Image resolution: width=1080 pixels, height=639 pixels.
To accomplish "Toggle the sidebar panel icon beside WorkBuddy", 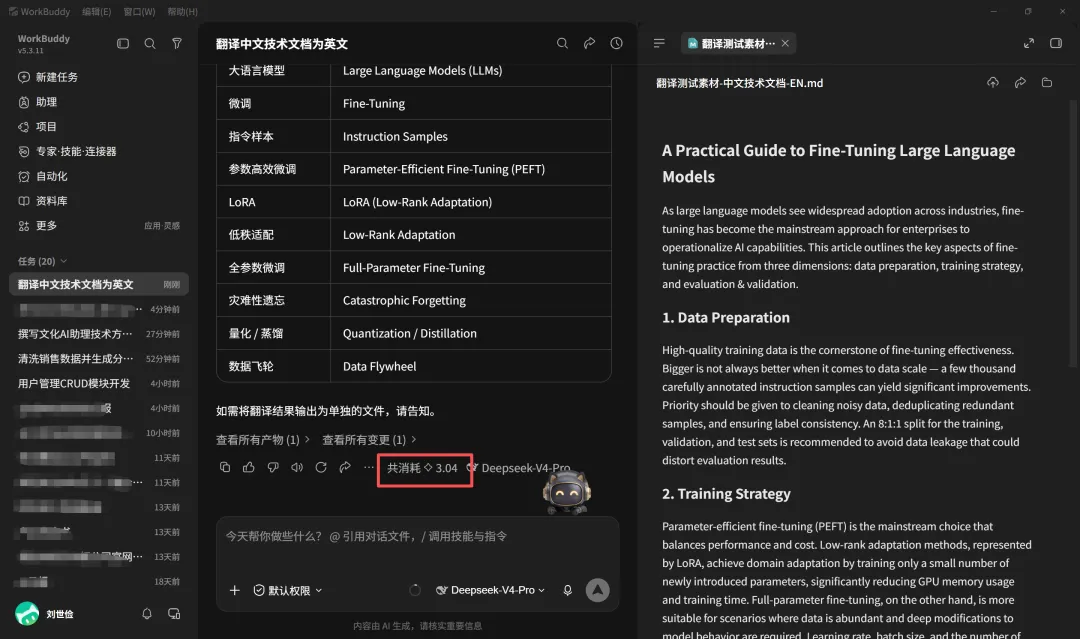I will point(123,43).
